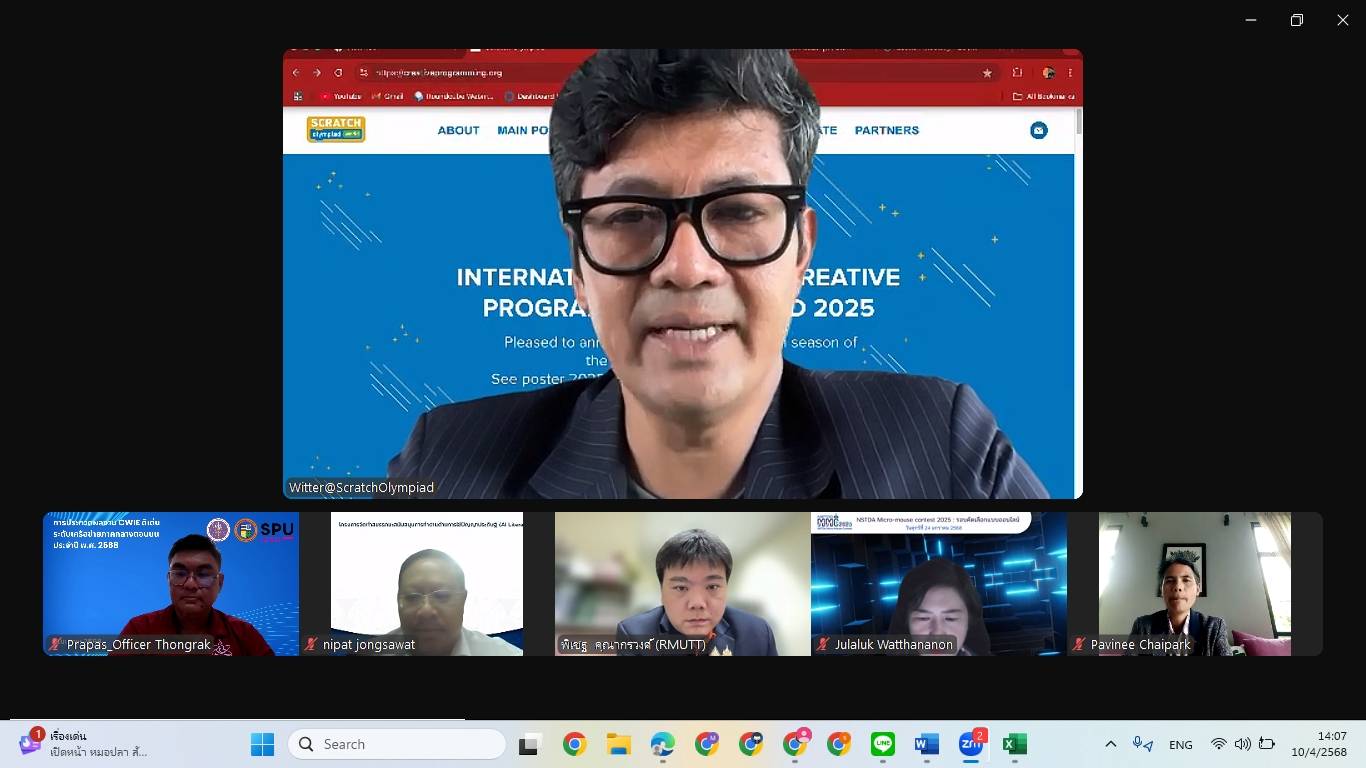The width and height of the screenshot is (1366, 768).
Task: Click the speaker volume tray icon
Action: [x=1242, y=744]
